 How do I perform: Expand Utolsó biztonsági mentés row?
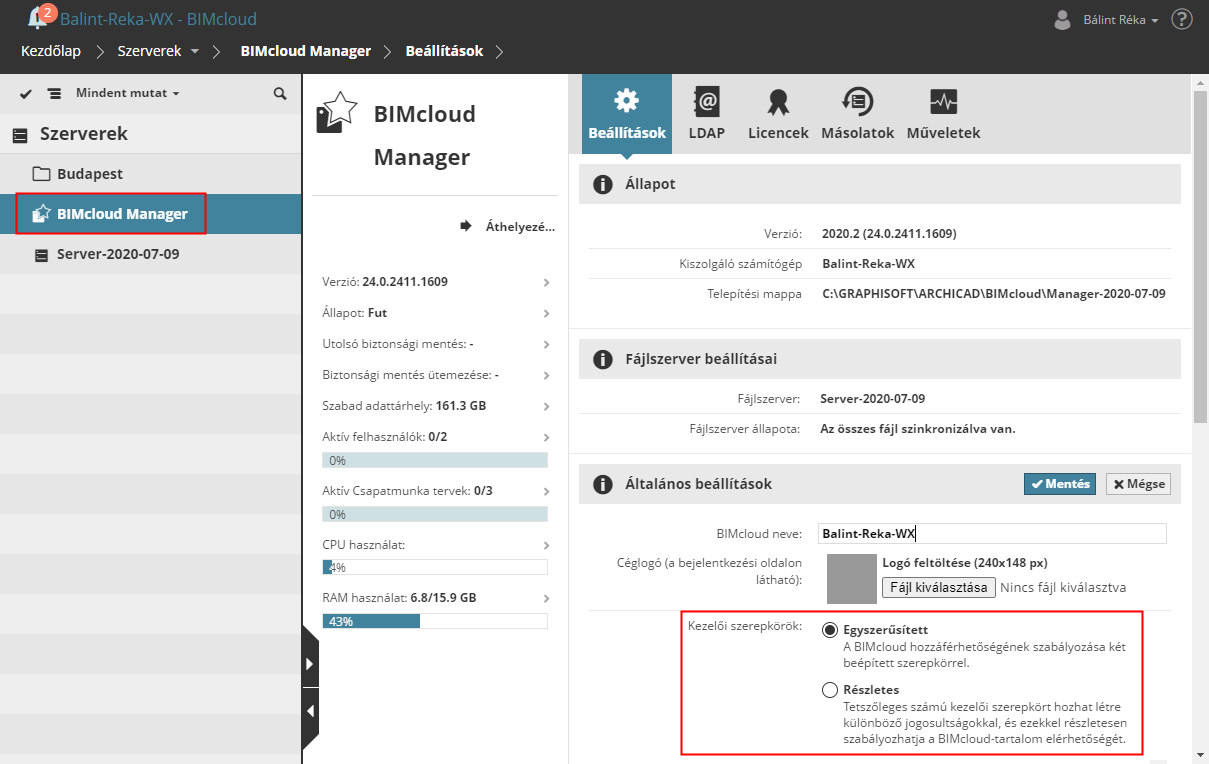point(436,344)
